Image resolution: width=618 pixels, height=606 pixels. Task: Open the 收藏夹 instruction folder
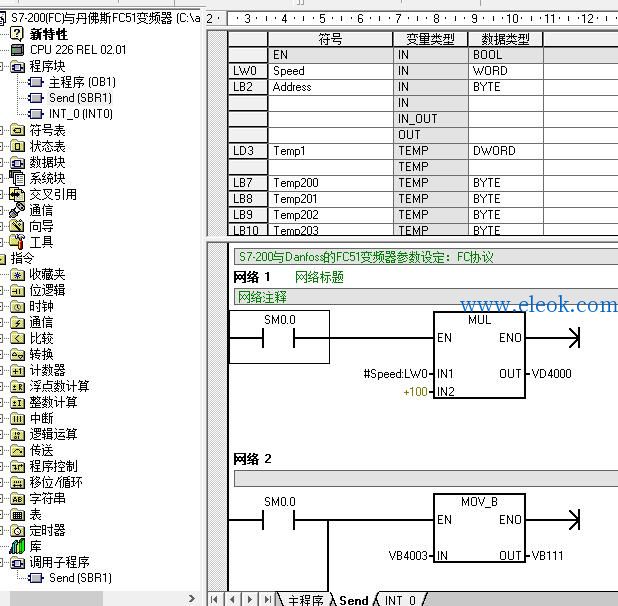(x=17, y=275)
